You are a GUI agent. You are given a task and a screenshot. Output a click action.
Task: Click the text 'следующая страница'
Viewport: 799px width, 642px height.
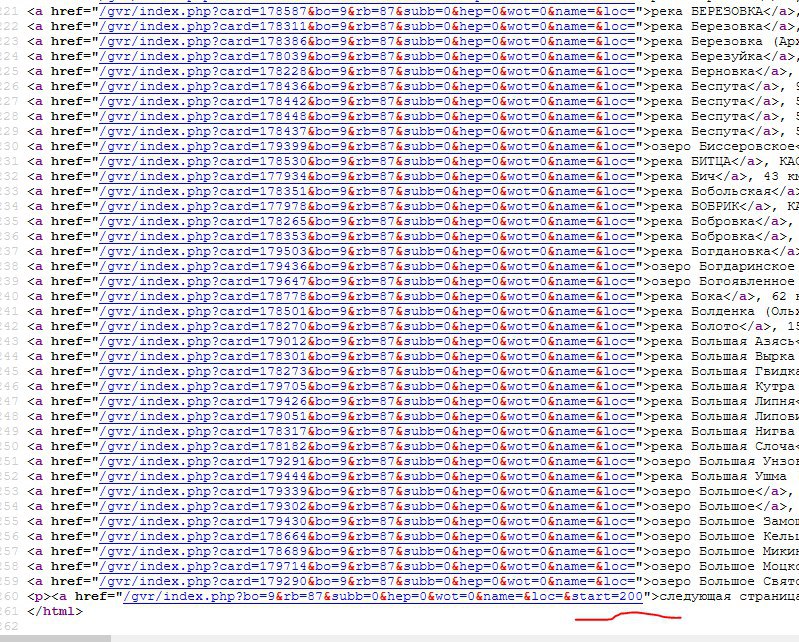click(x=729, y=597)
